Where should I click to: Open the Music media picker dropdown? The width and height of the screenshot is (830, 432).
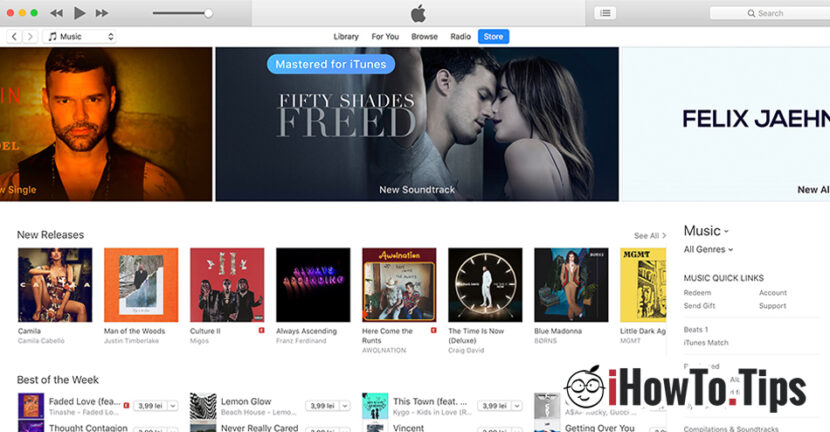[x=80, y=37]
